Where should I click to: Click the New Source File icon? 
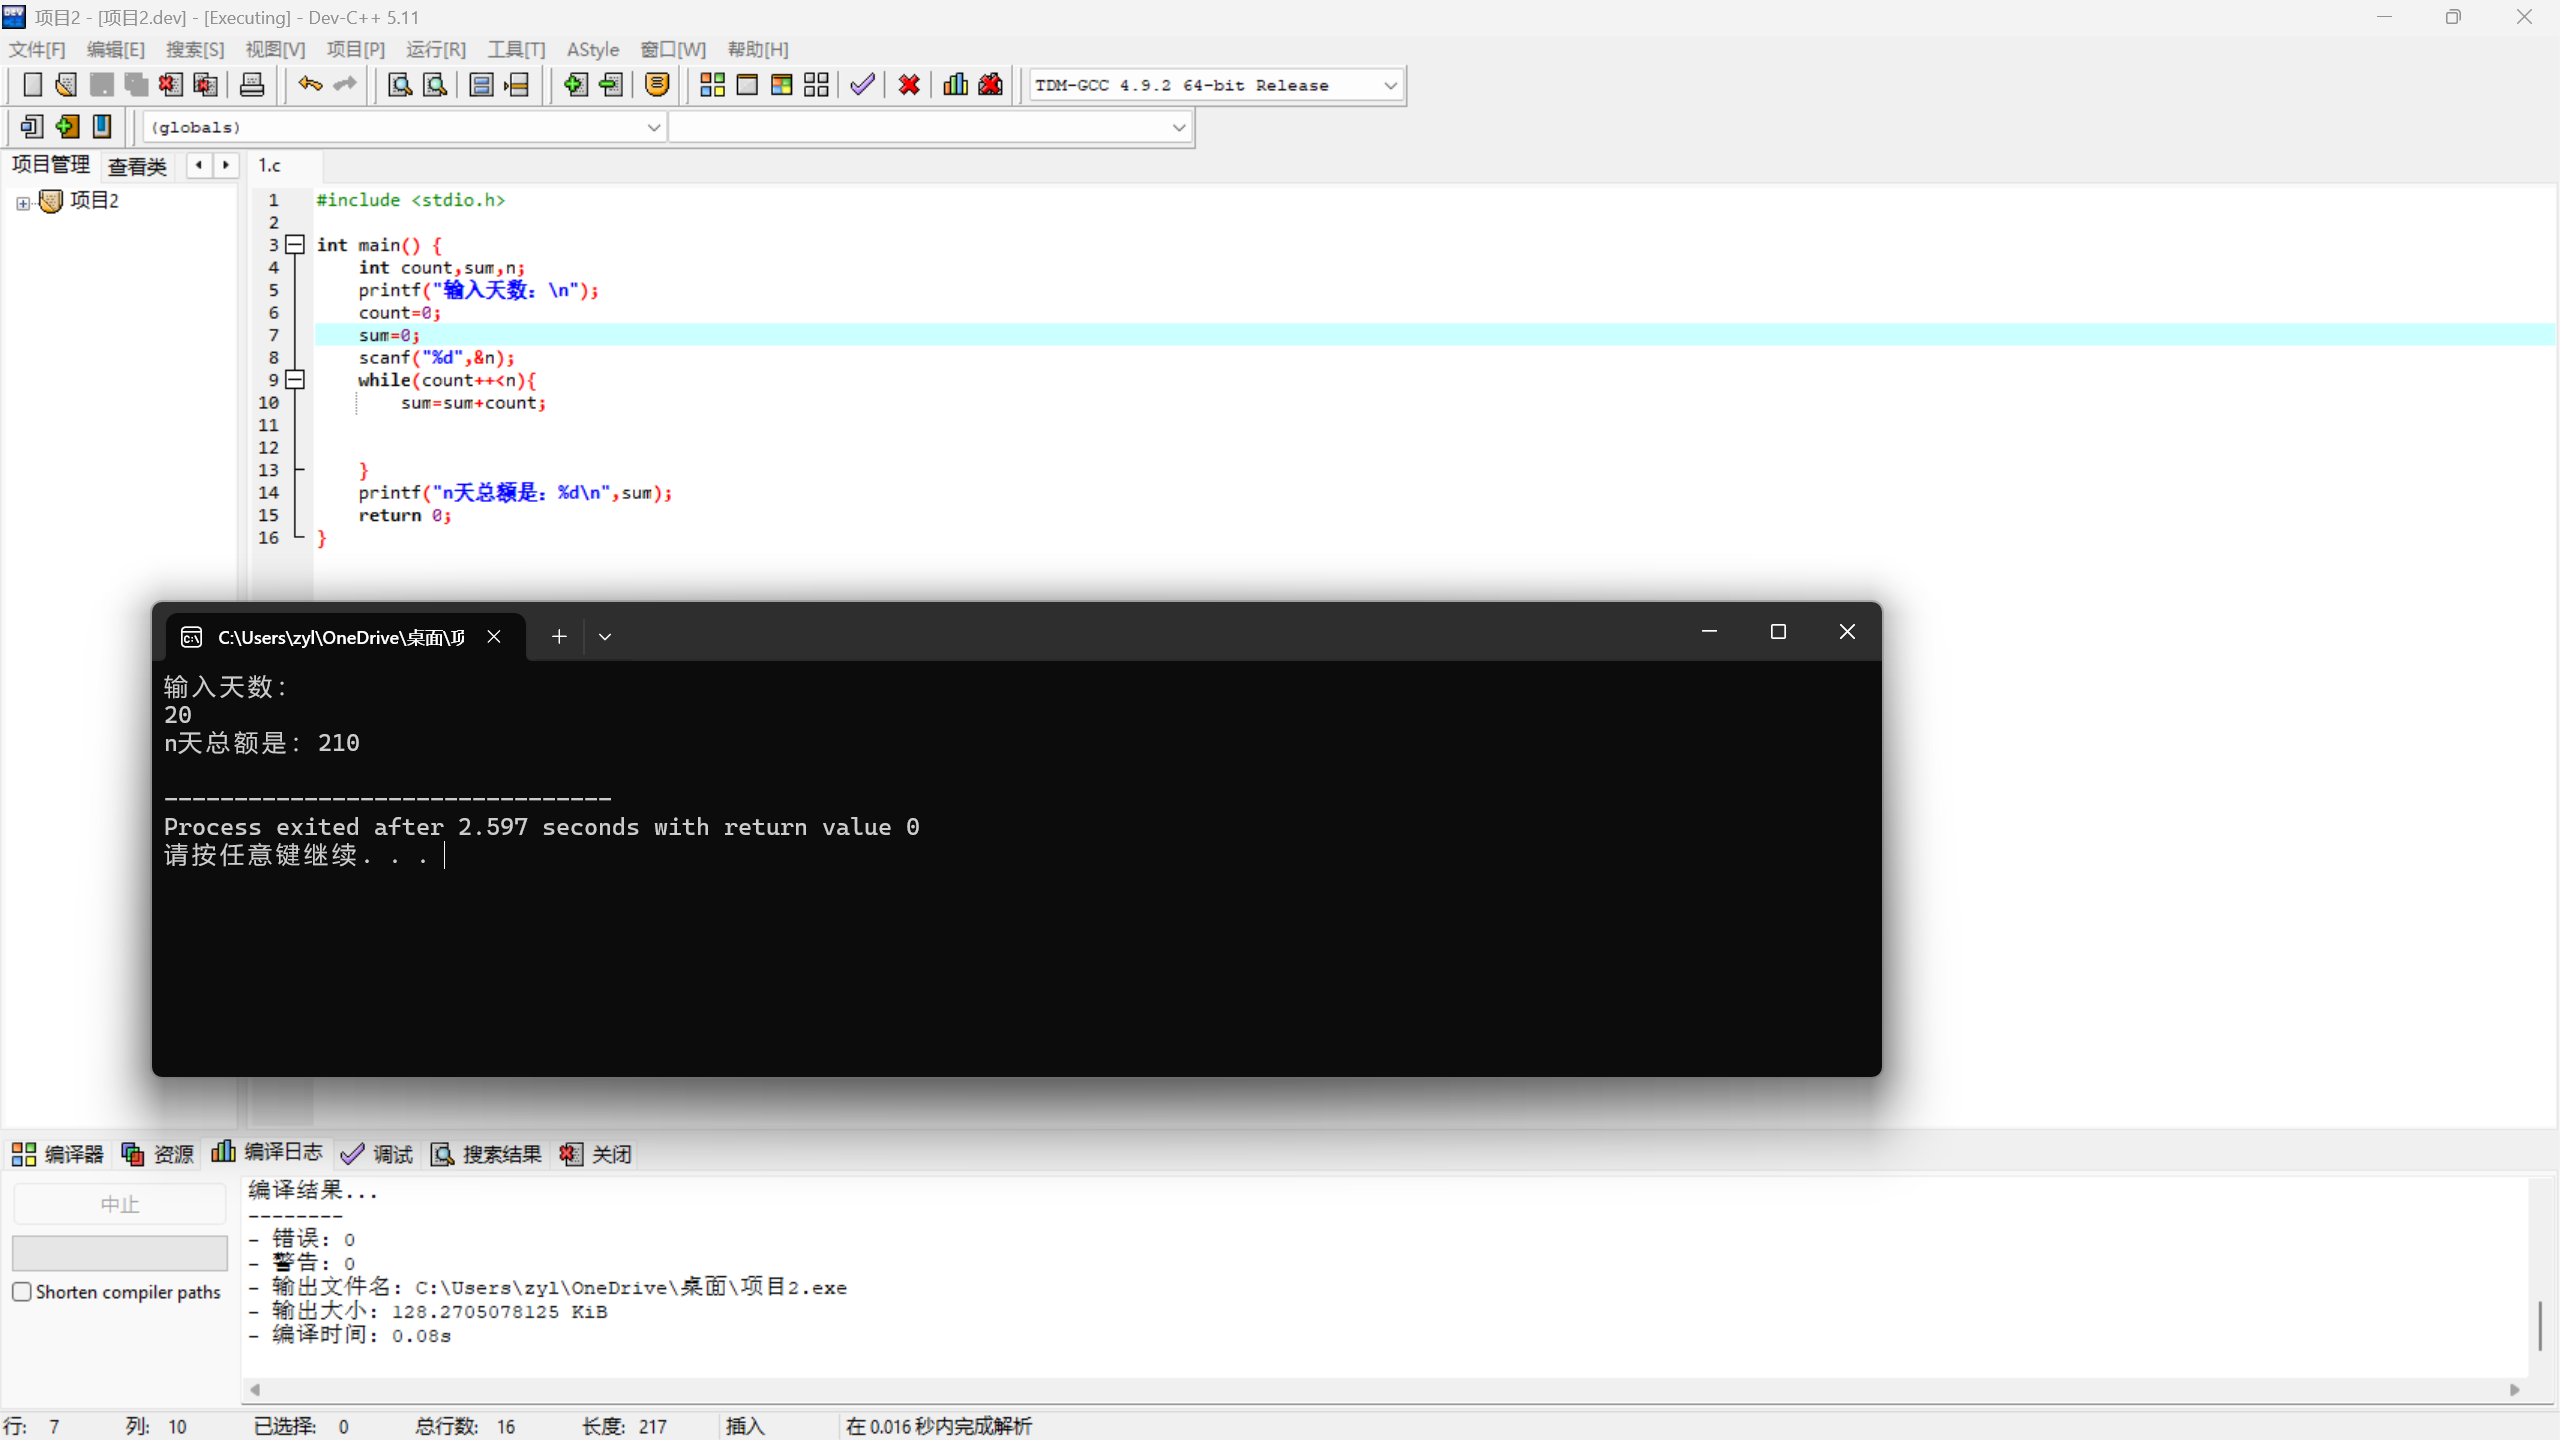tap(32, 85)
